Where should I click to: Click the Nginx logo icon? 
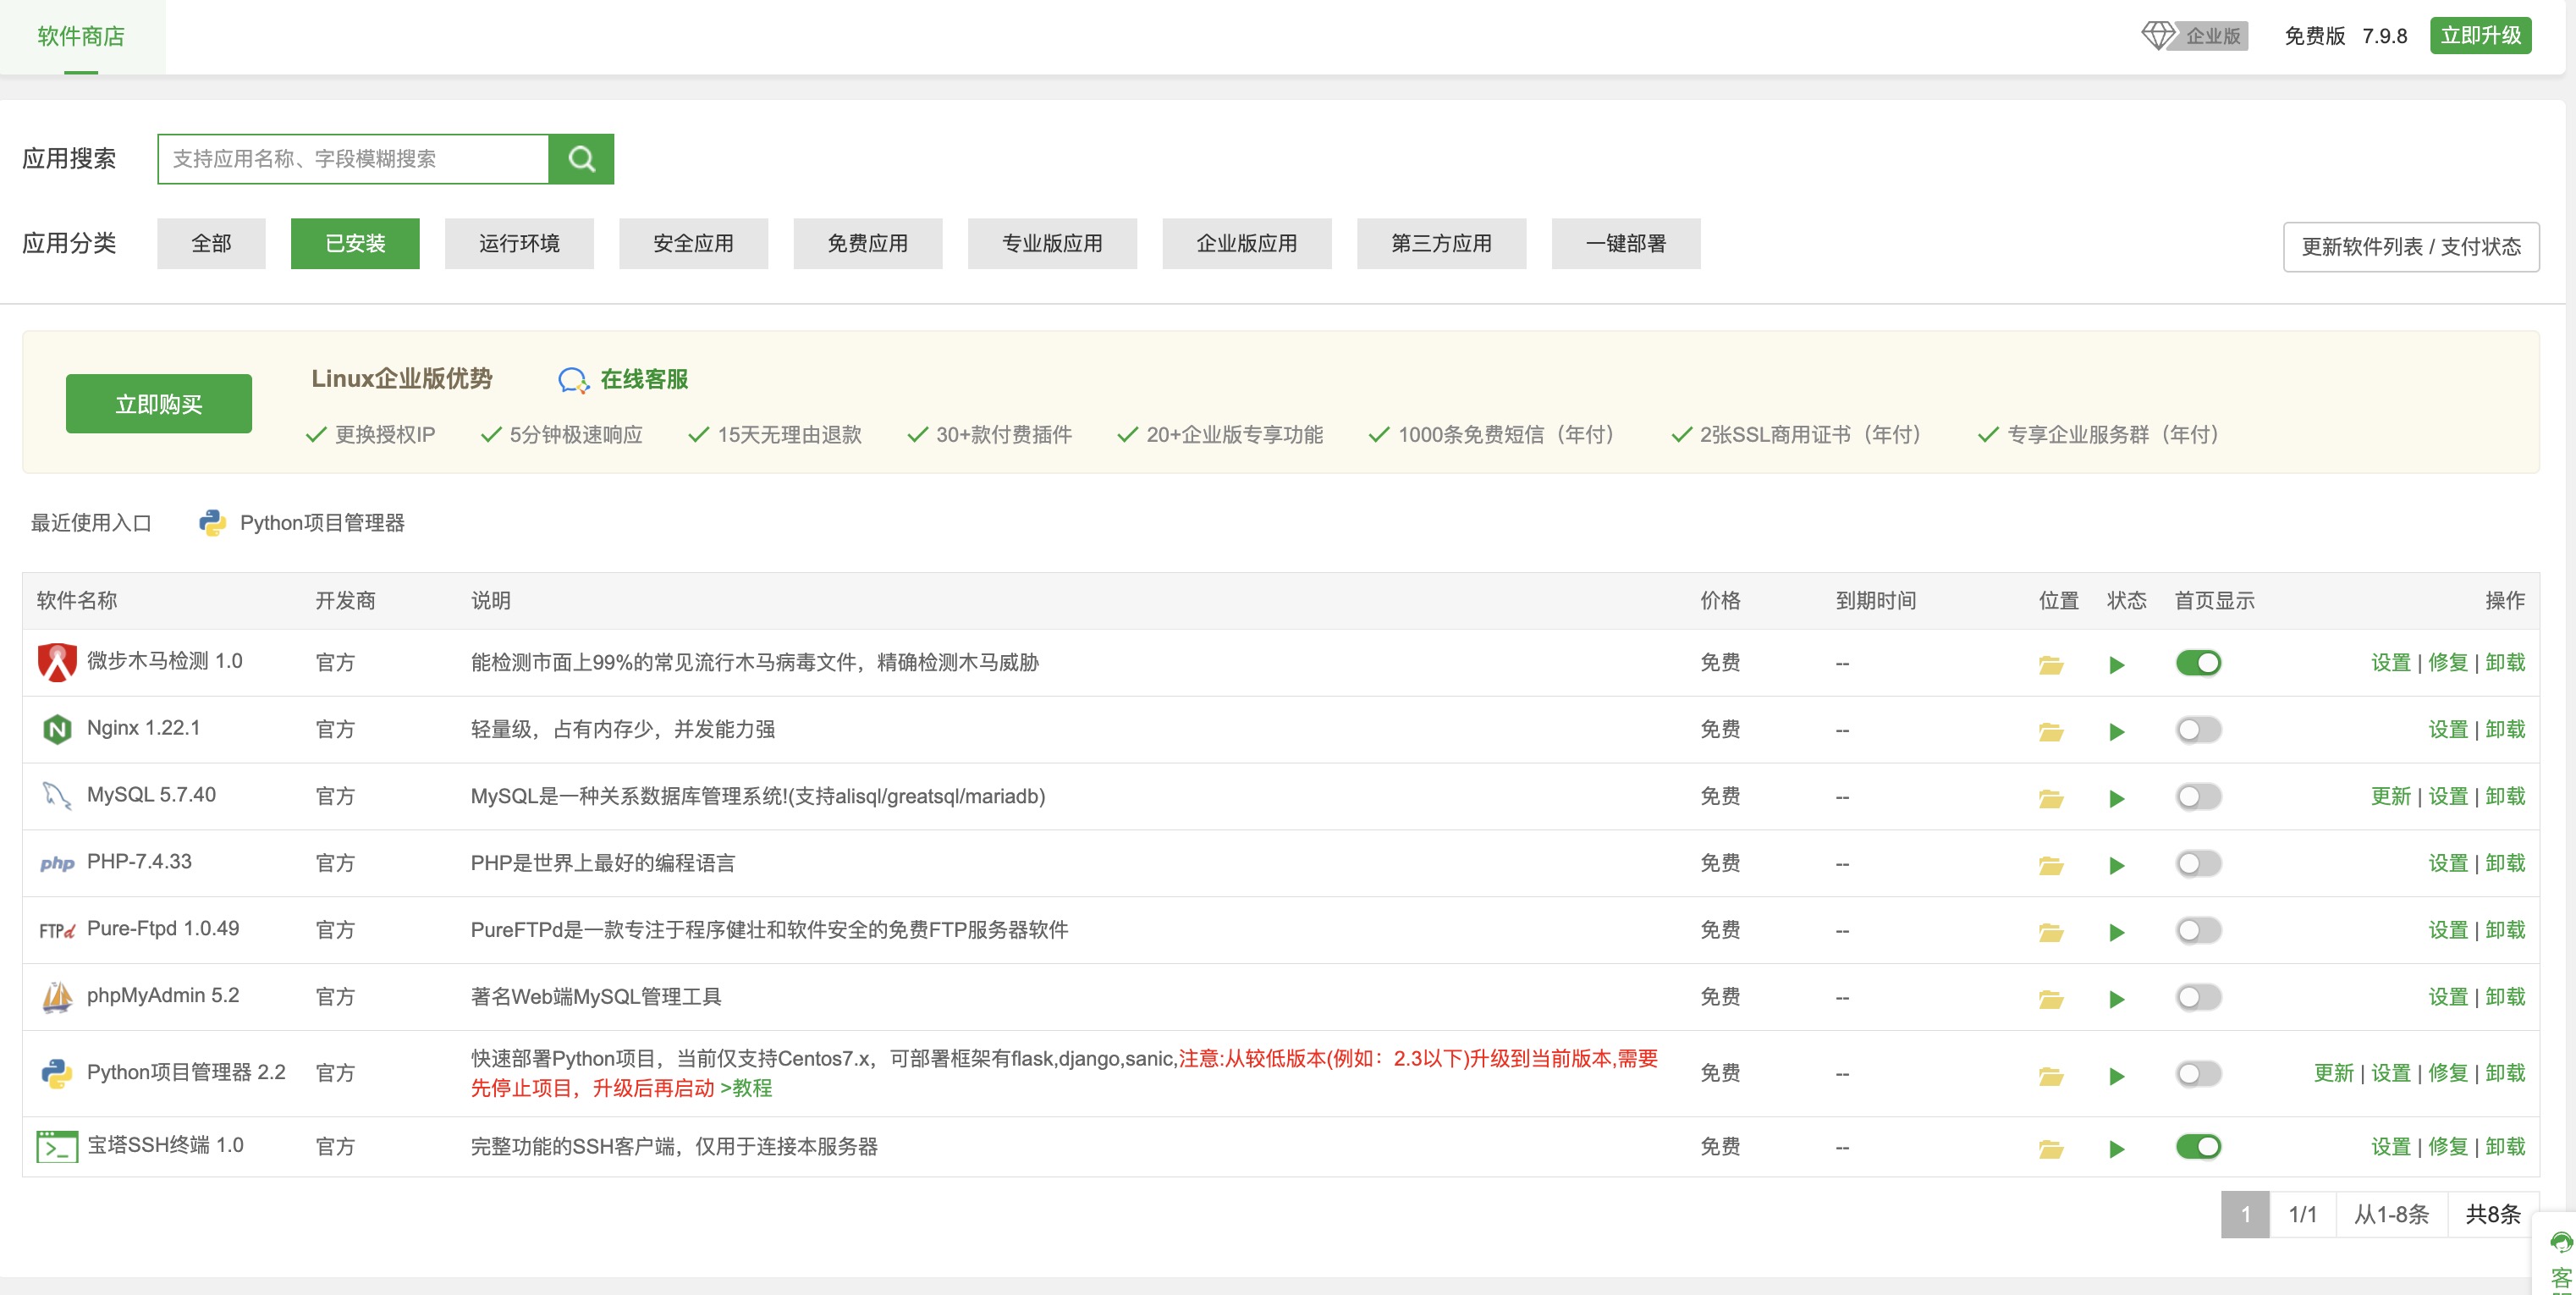coord(57,729)
